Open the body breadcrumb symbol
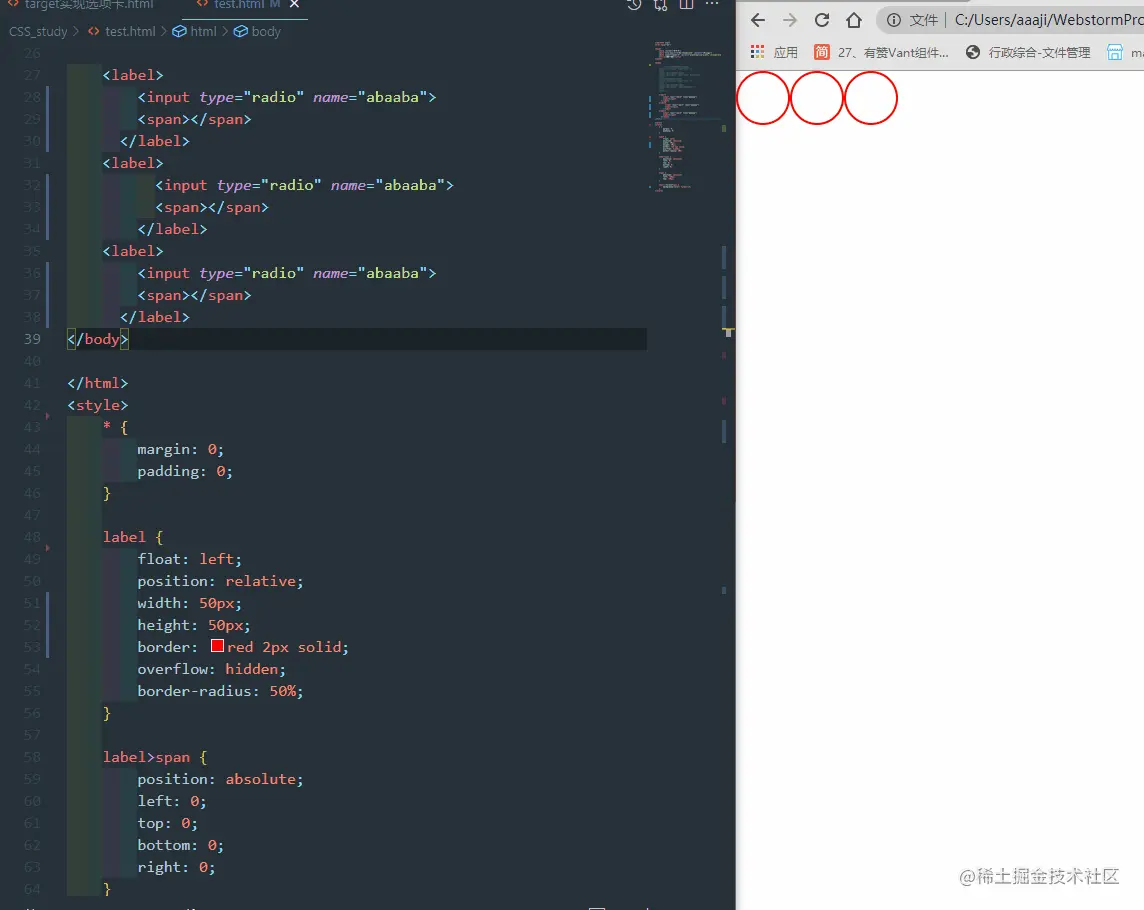 257,31
